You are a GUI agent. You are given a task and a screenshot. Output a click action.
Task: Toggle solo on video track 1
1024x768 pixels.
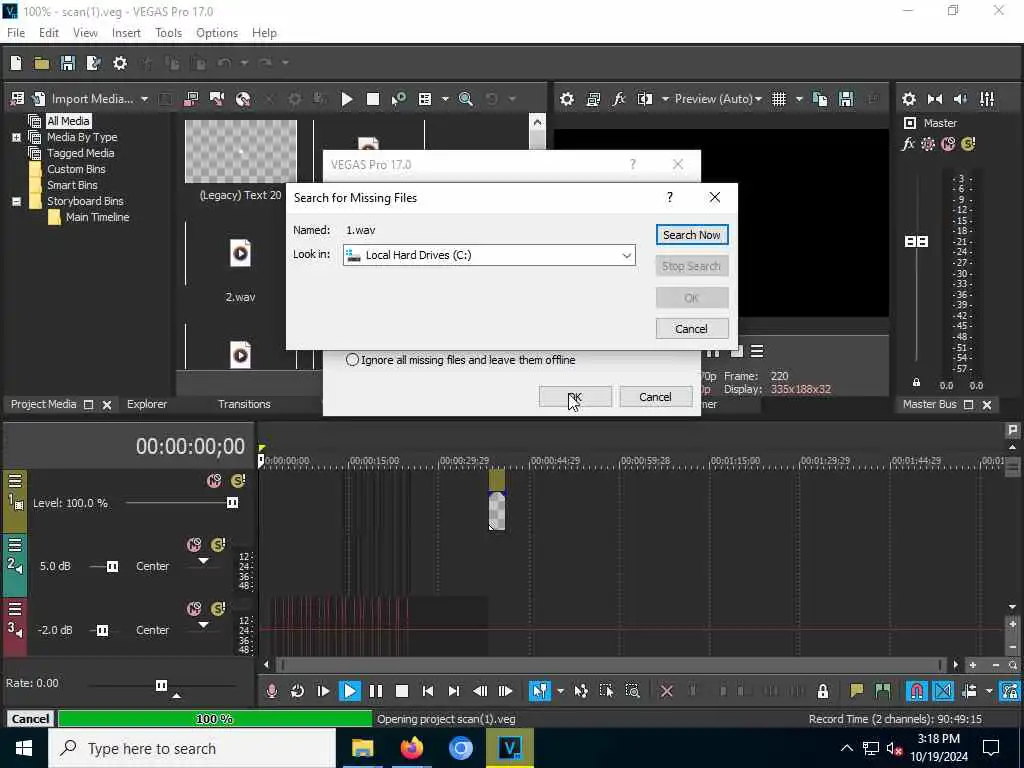pos(238,481)
